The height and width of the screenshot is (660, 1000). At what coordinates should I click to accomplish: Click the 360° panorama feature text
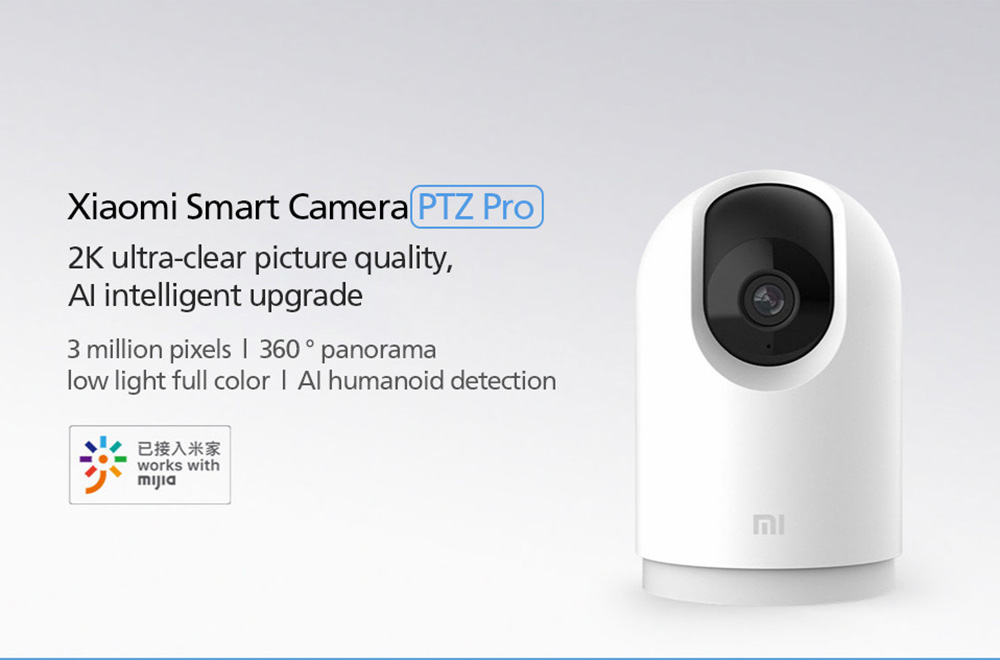coord(348,349)
